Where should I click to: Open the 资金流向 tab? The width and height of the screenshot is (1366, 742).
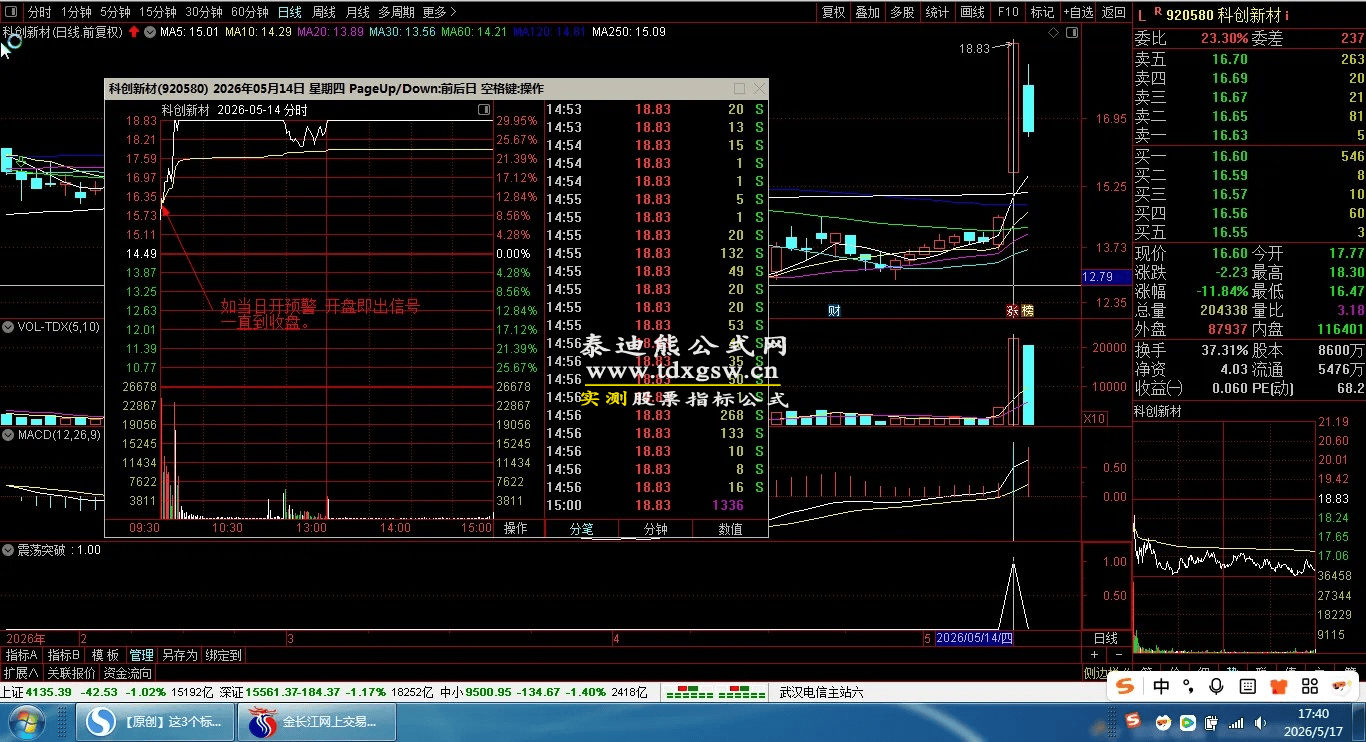(127, 673)
